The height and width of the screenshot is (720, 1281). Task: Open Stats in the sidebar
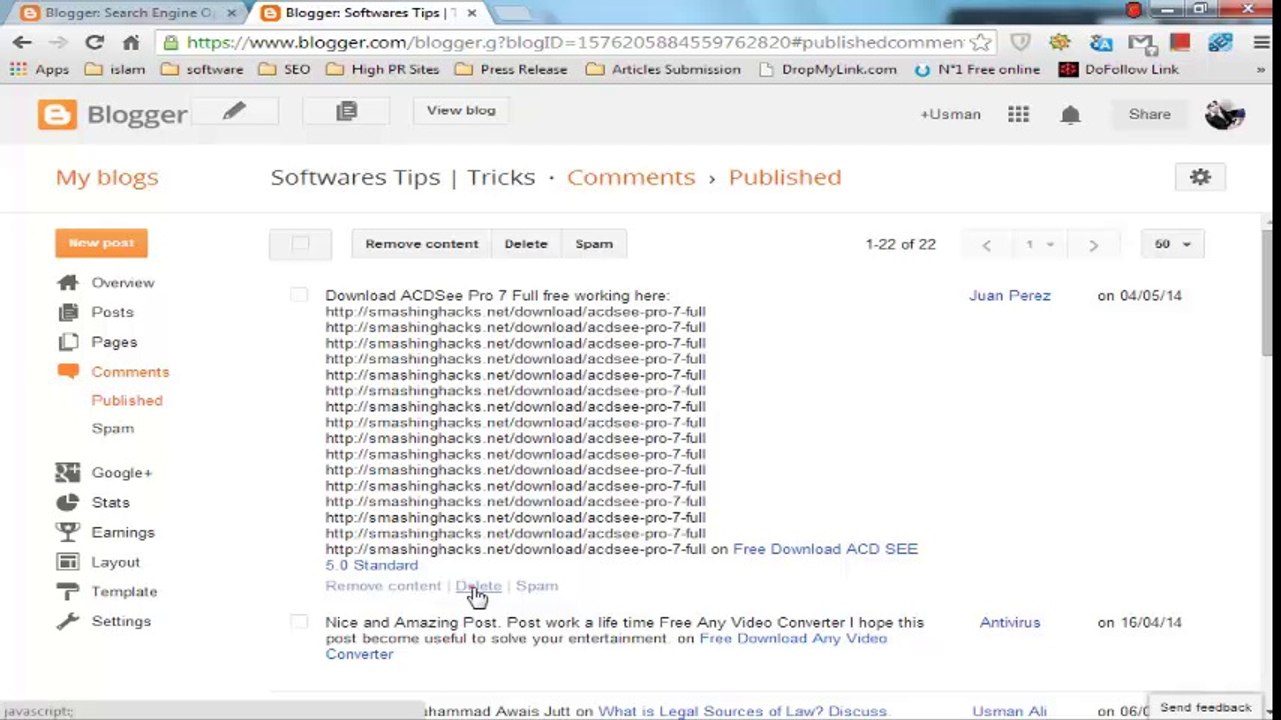point(110,502)
